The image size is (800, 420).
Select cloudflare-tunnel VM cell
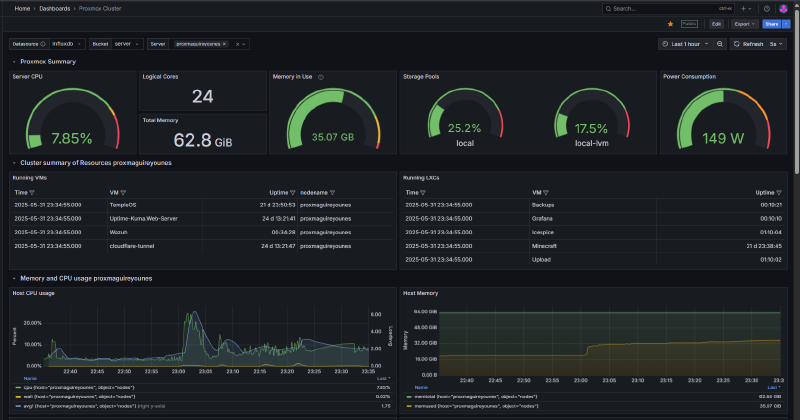(155, 246)
